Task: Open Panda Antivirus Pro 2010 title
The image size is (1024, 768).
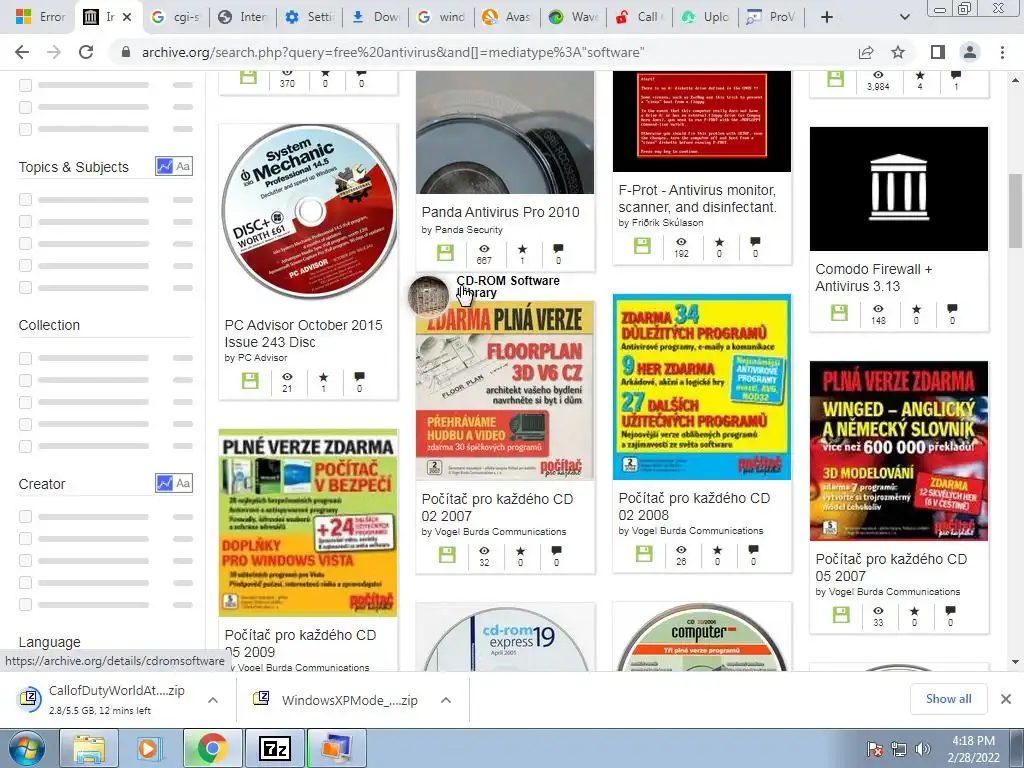Action: [500, 212]
